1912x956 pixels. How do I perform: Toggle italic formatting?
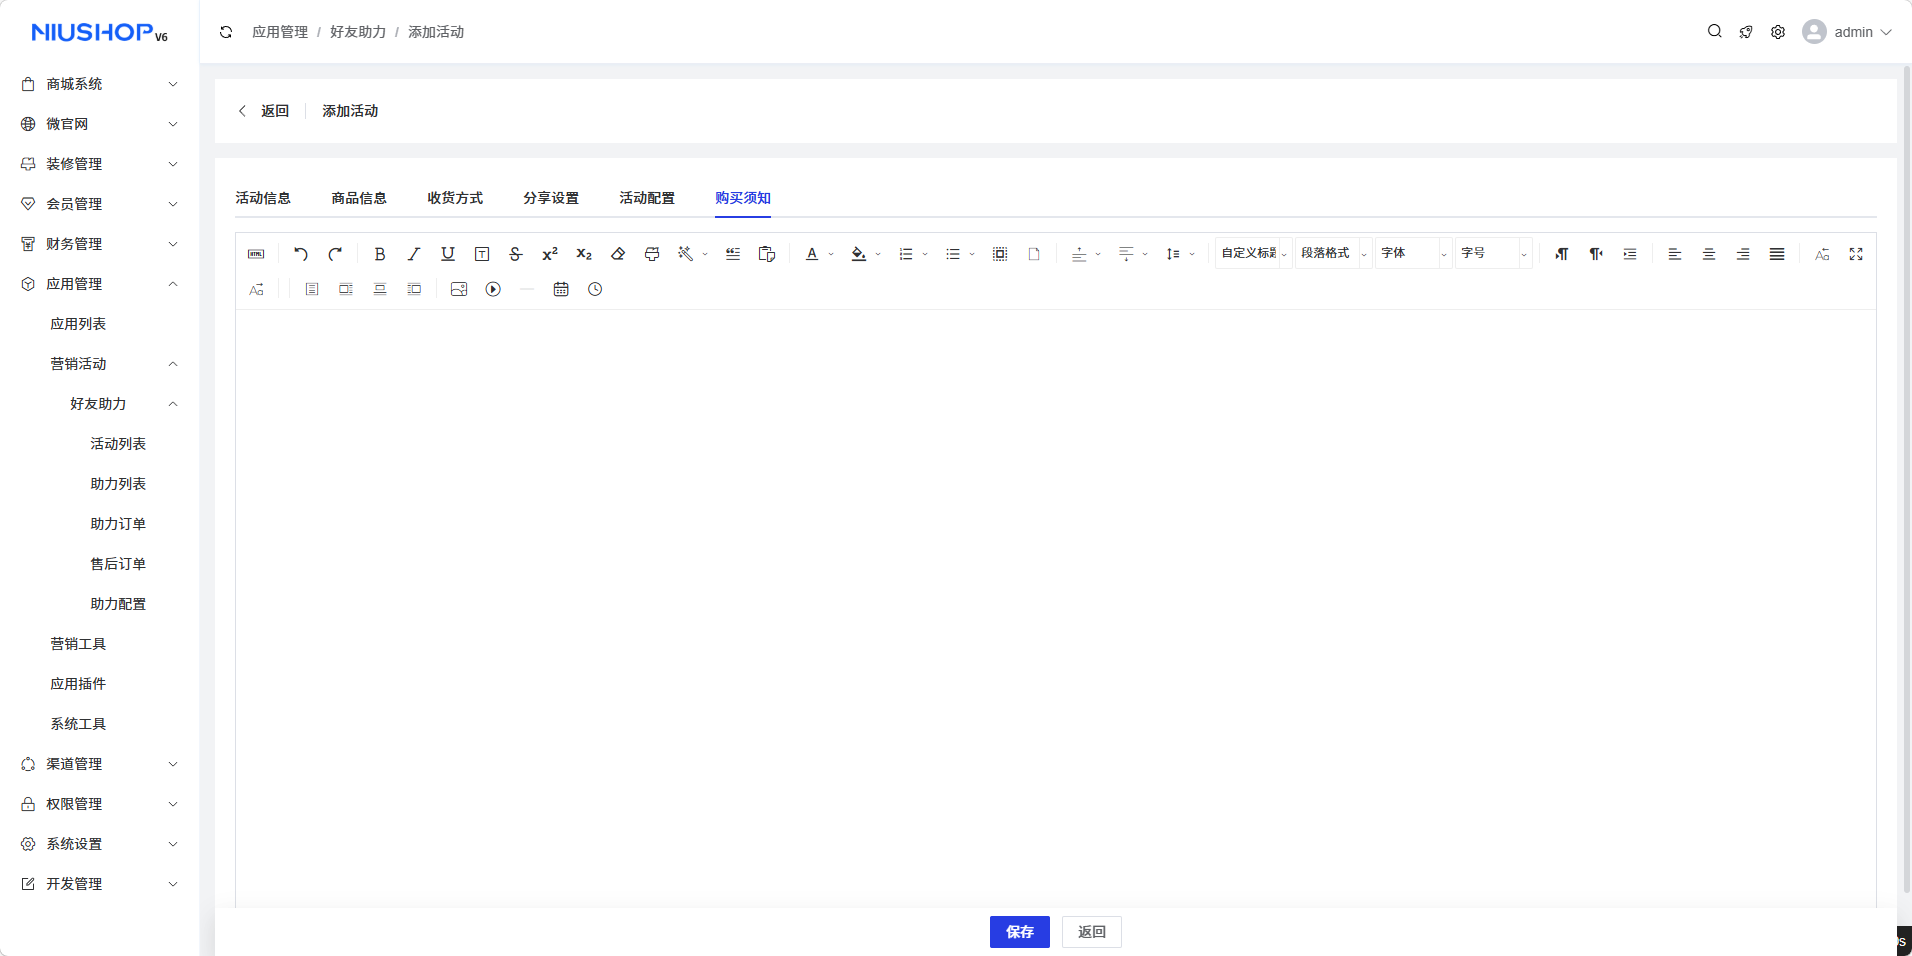point(414,254)
